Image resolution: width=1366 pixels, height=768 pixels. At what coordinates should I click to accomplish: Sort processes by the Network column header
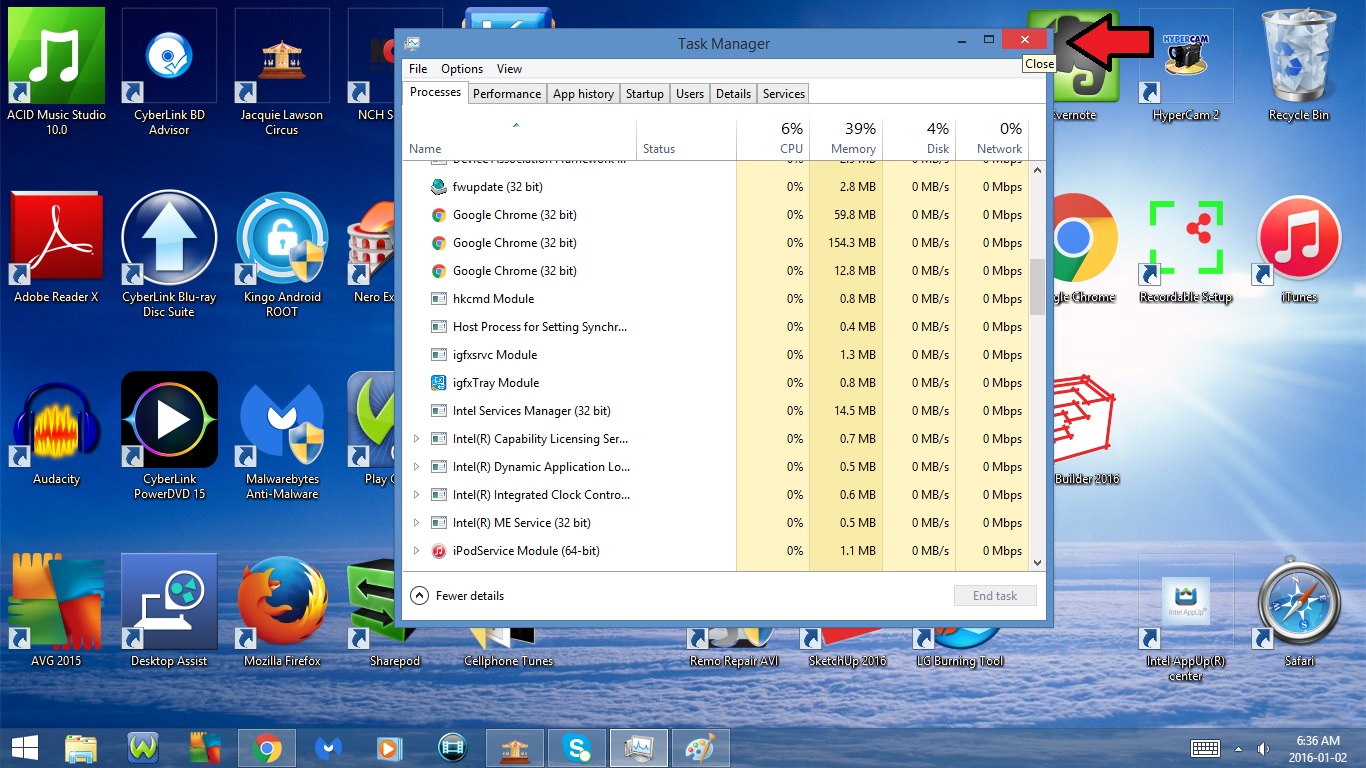992,139
